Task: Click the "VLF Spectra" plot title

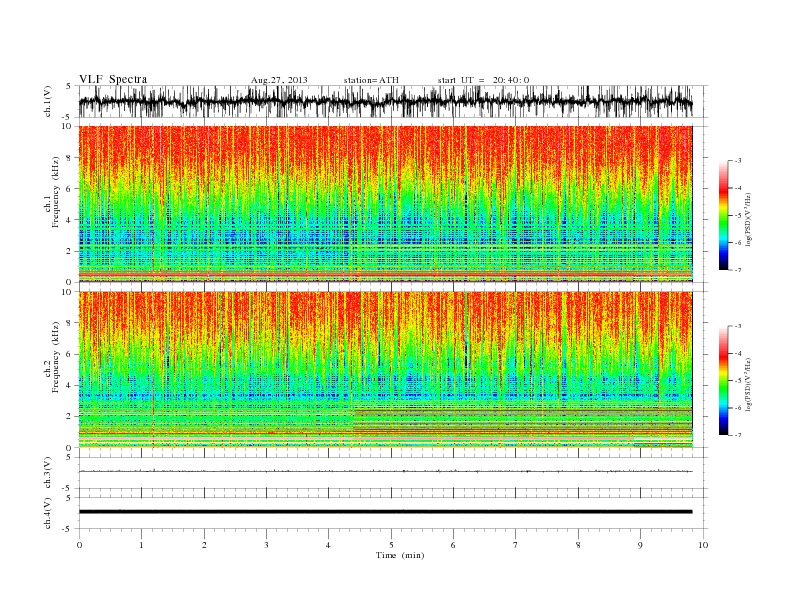Action: coord(113,79)
